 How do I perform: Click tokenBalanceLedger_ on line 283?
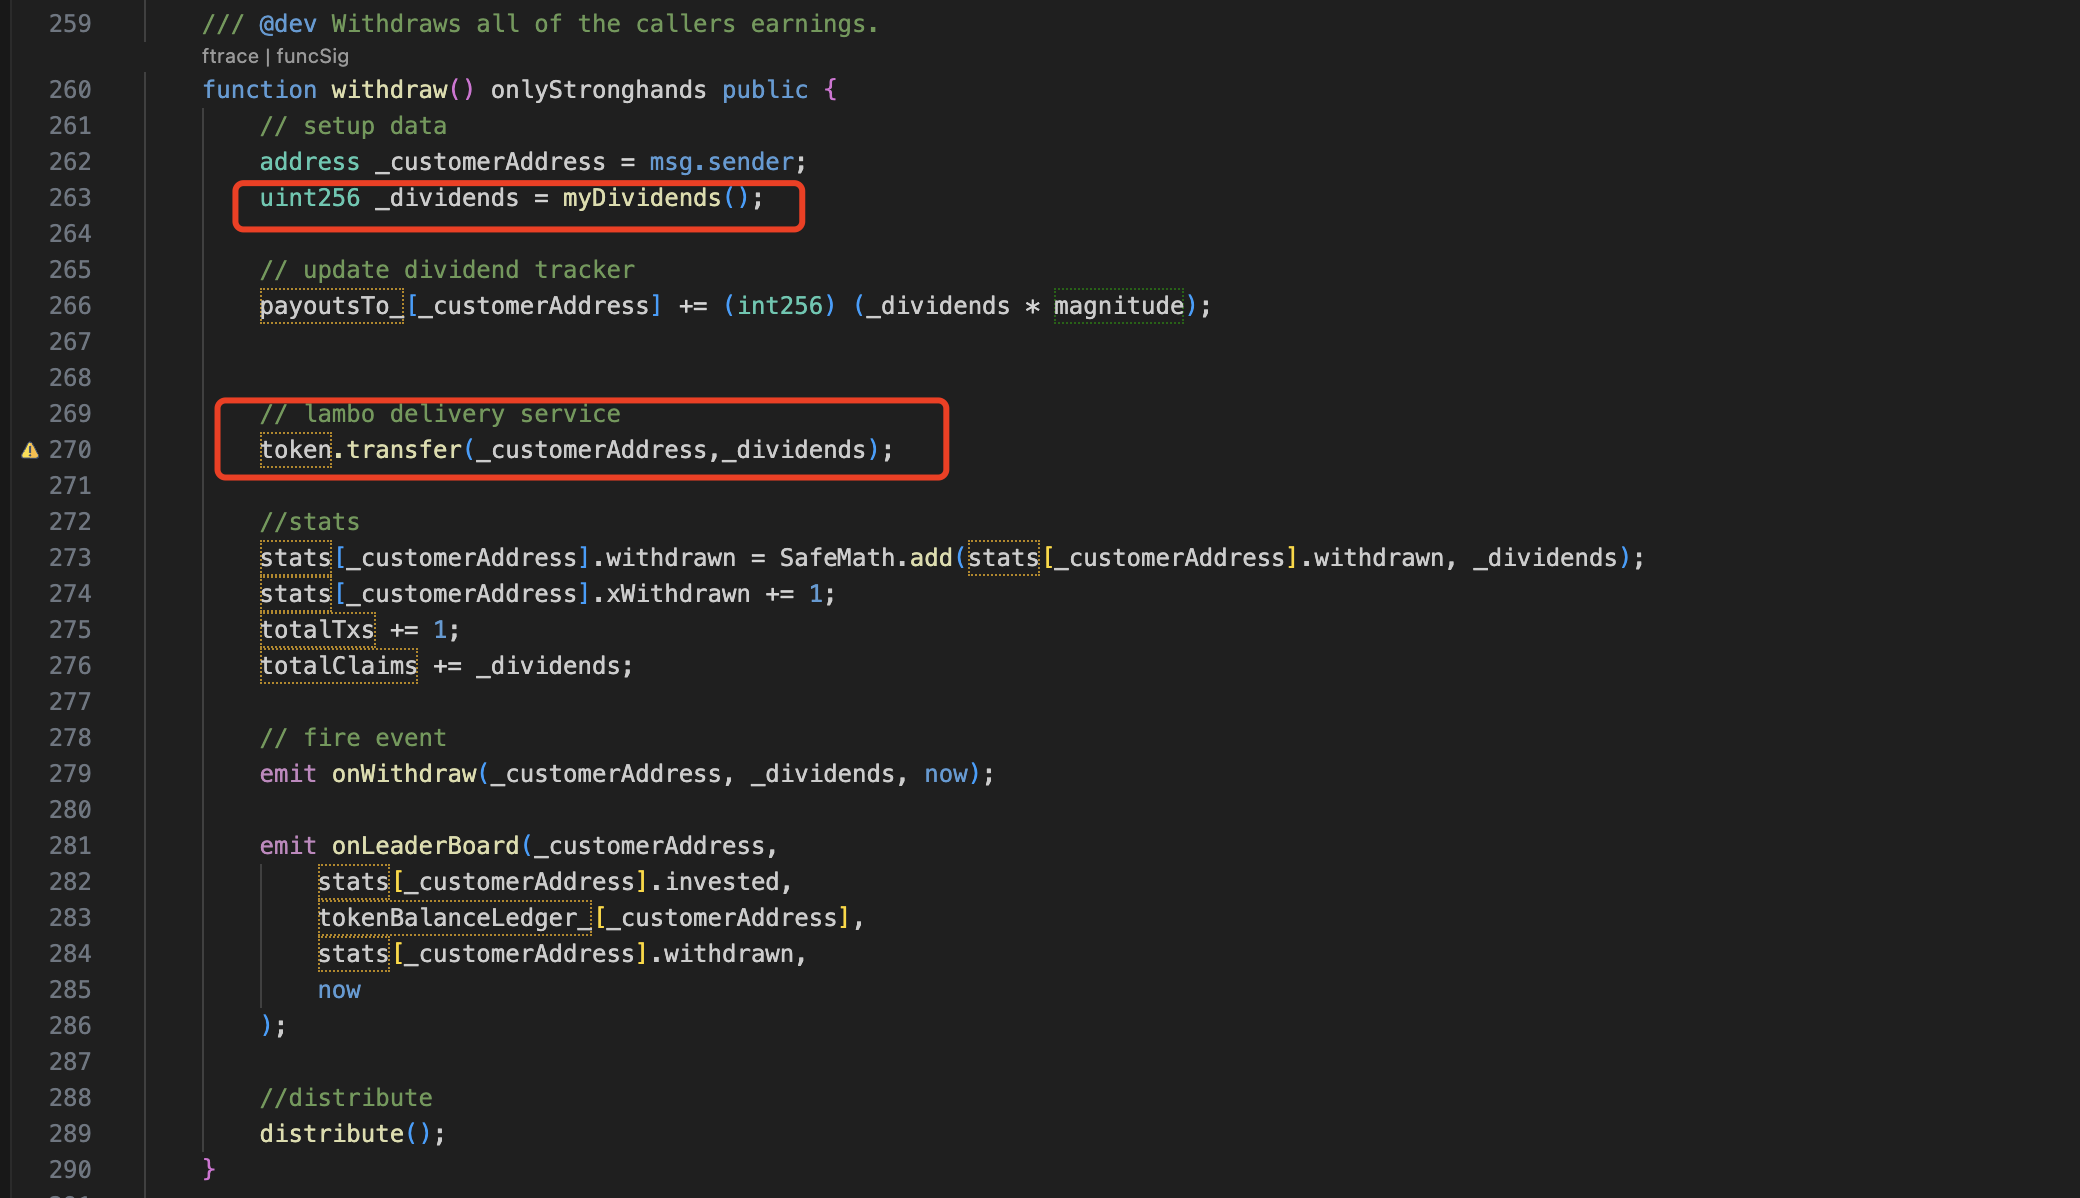(454, 918)
